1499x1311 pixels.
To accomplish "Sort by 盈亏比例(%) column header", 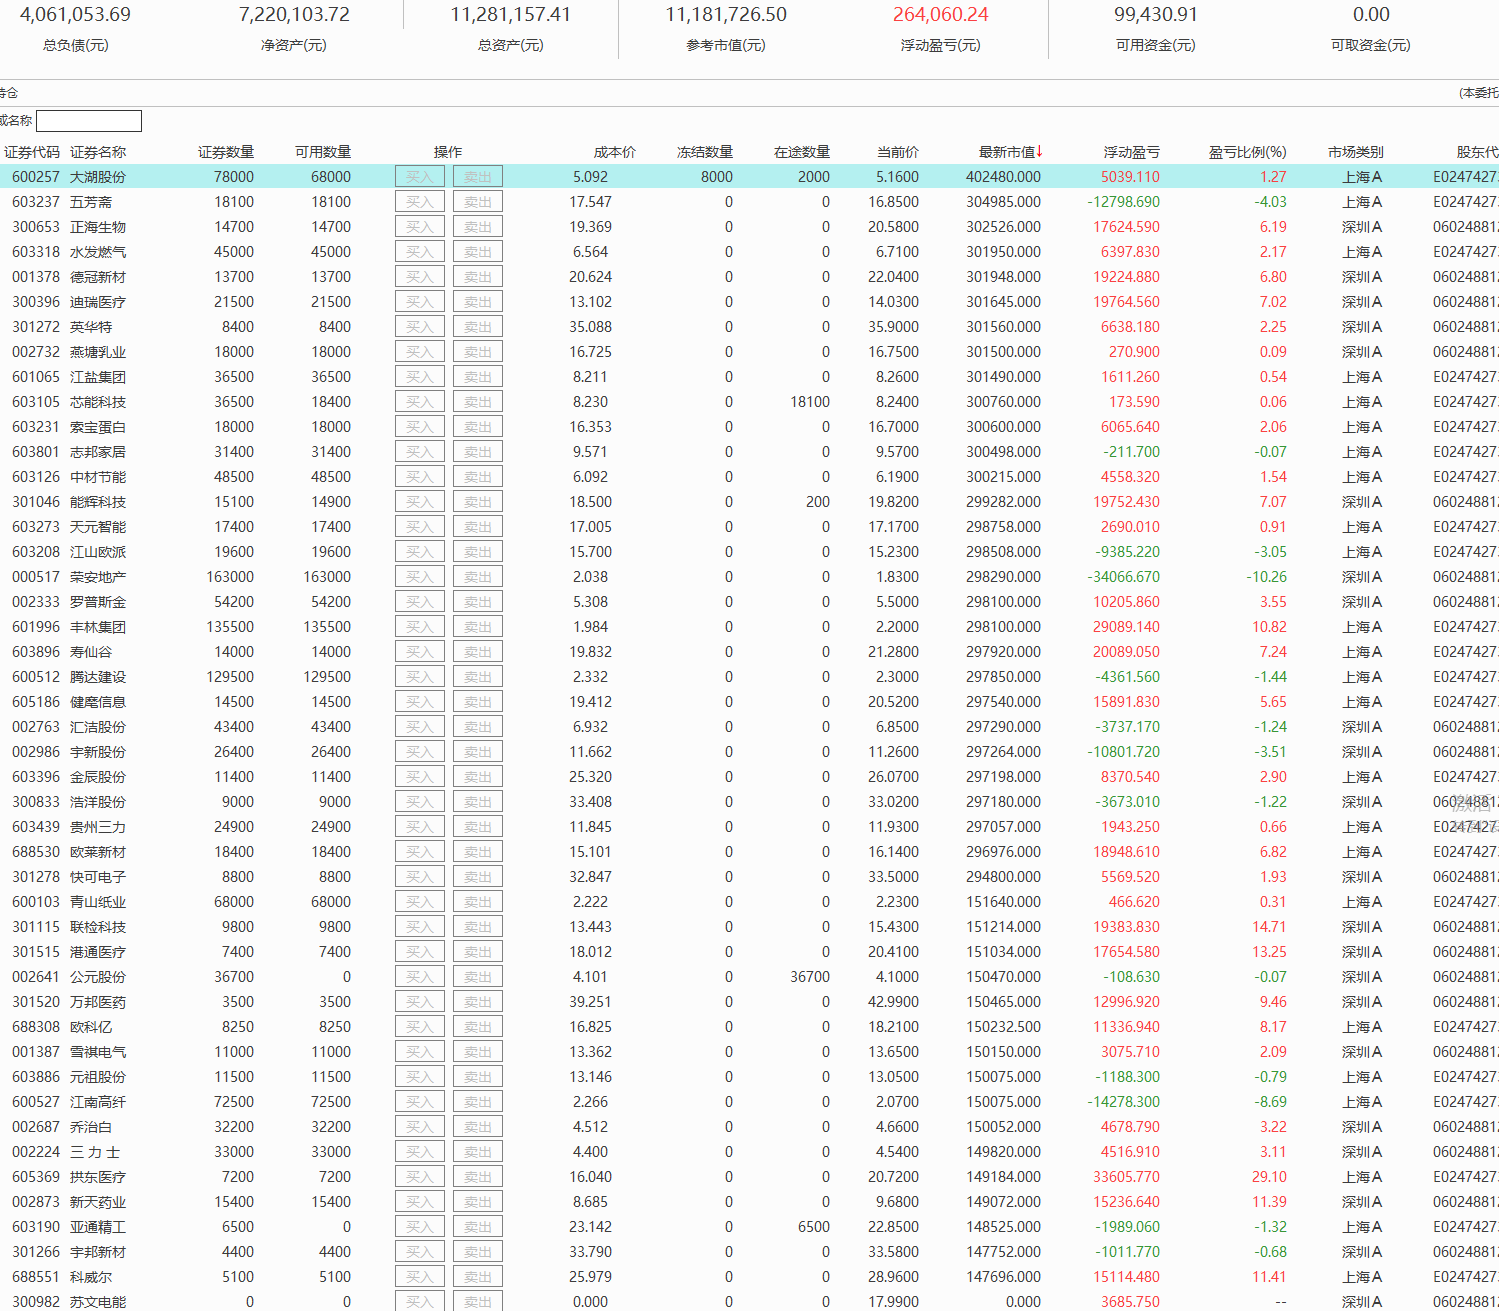I will click(1247, 152).
